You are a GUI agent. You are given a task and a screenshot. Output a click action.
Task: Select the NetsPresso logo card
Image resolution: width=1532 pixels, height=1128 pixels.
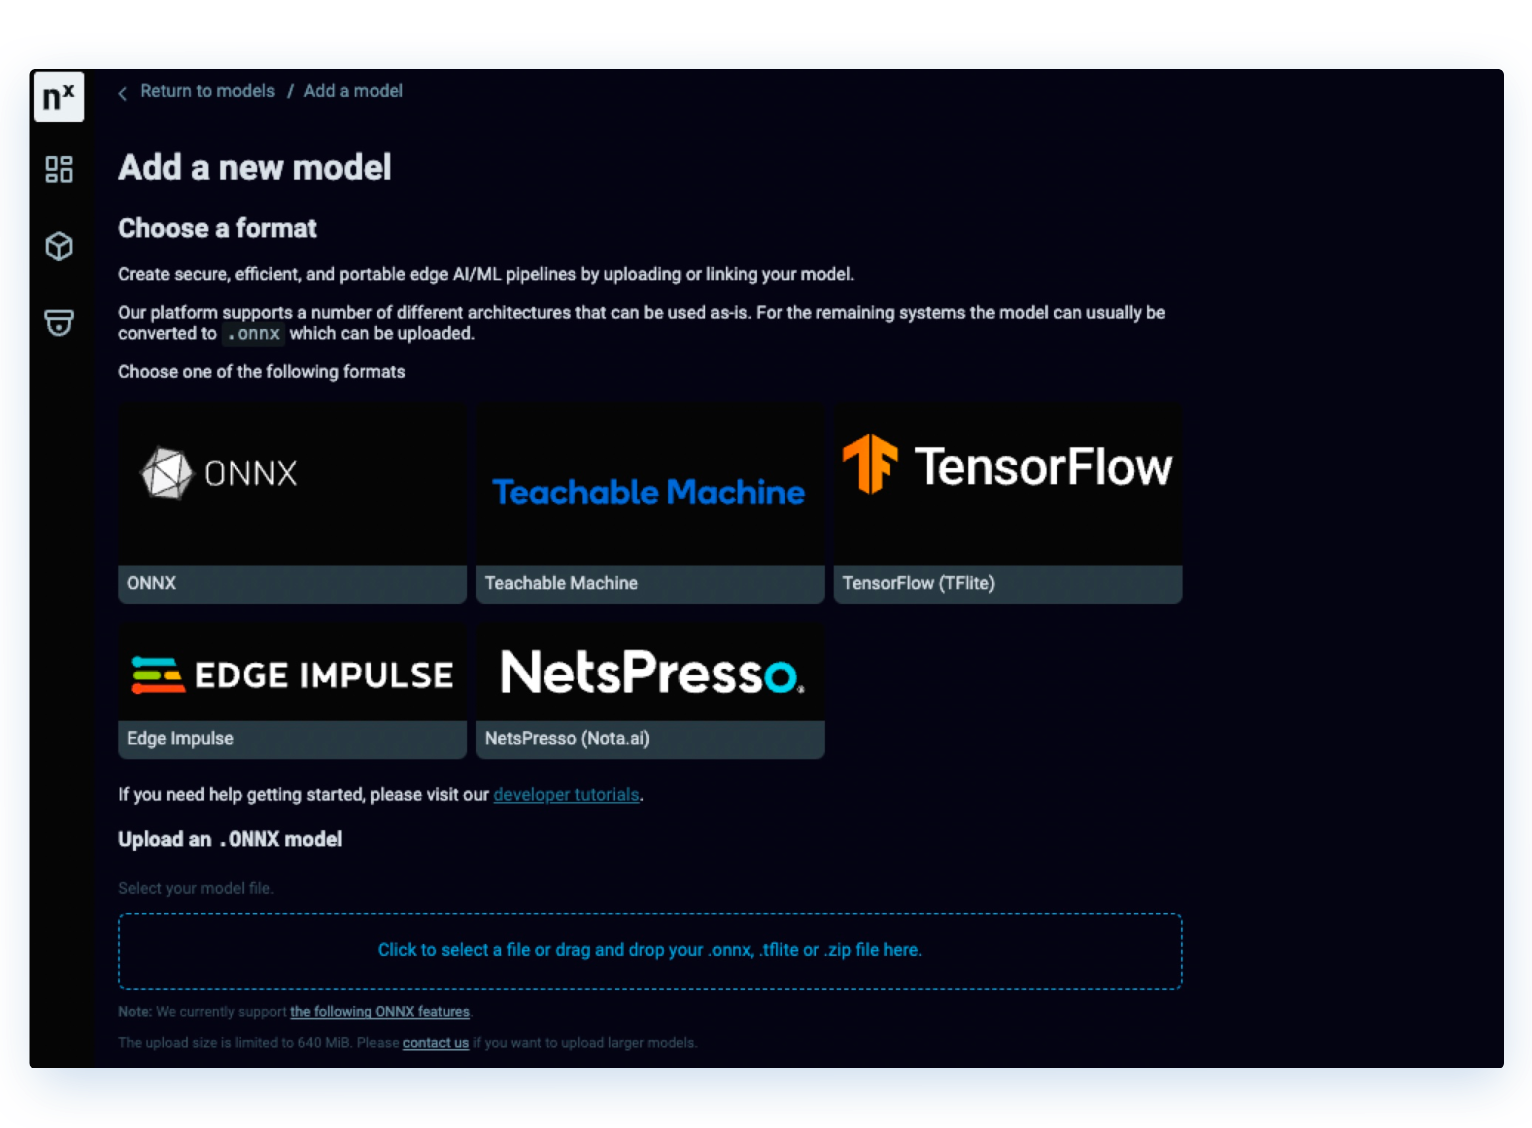pyautogui.click(x=648, y=672)
